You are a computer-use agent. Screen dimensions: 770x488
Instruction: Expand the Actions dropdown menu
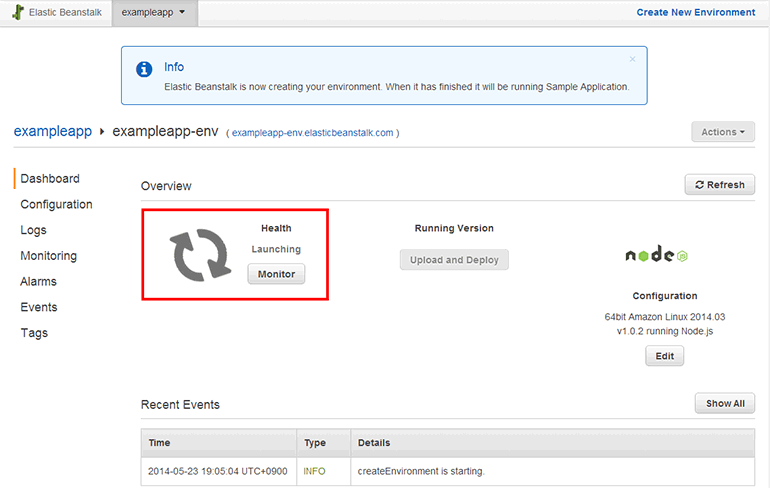[x=722, y=132]
